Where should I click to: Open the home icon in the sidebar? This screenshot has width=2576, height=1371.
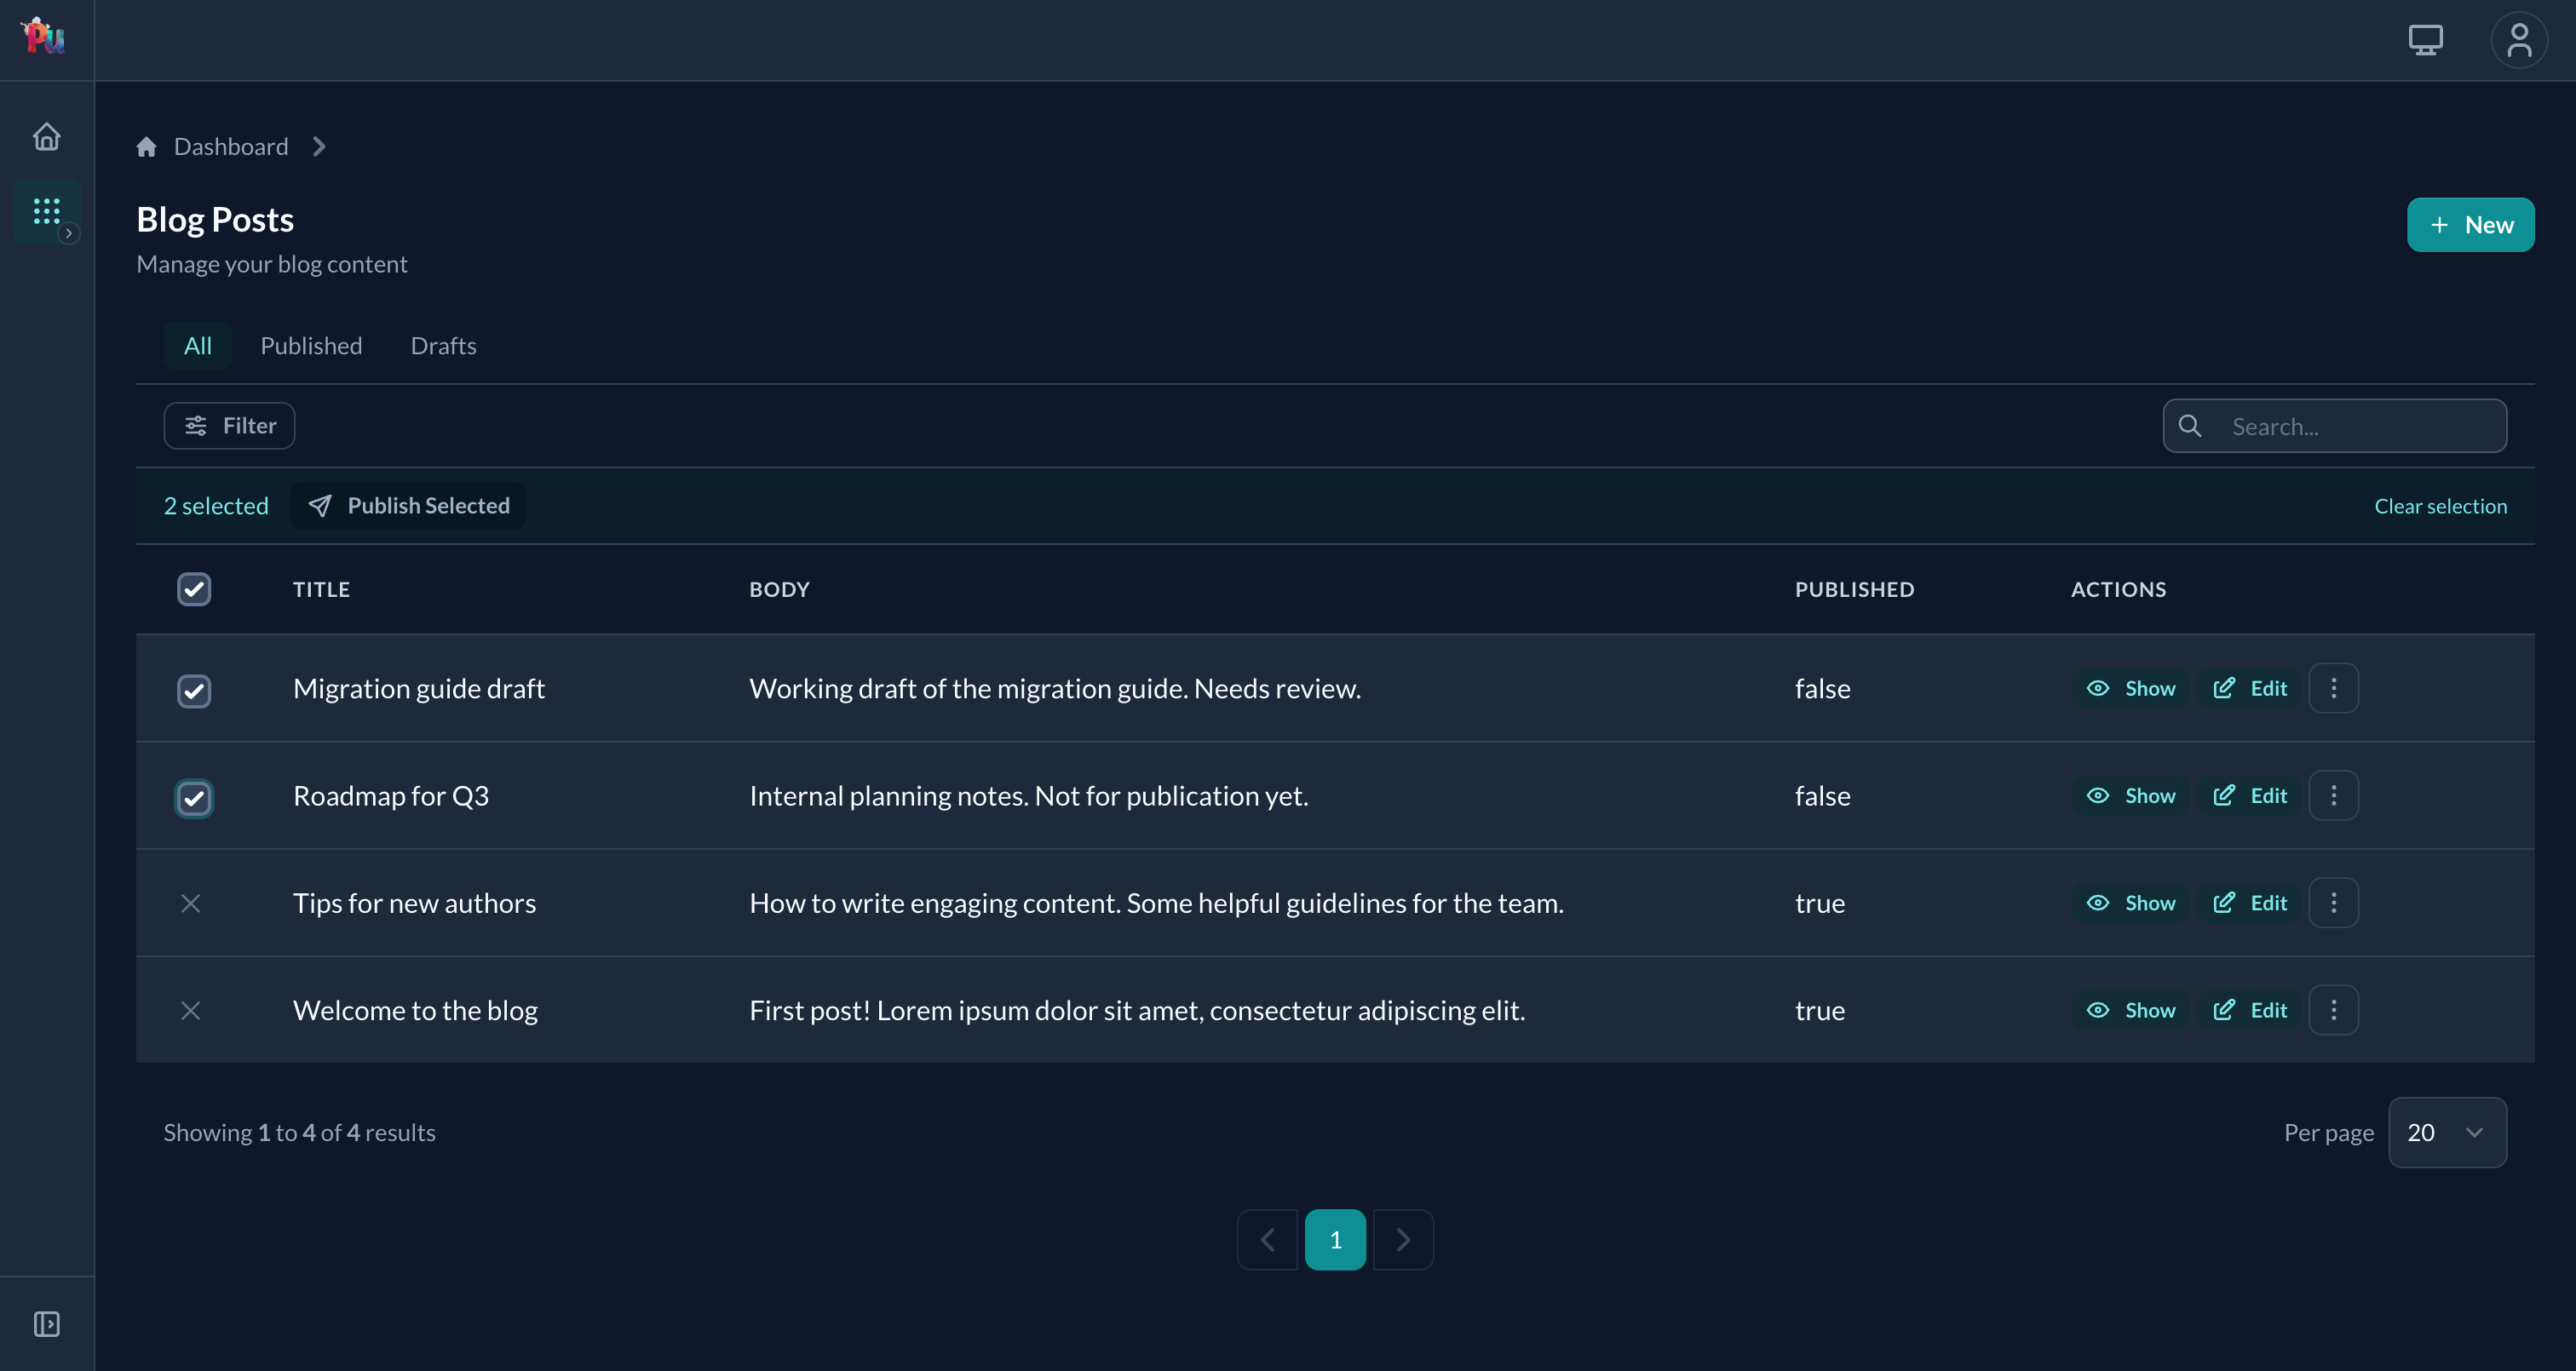47,136
